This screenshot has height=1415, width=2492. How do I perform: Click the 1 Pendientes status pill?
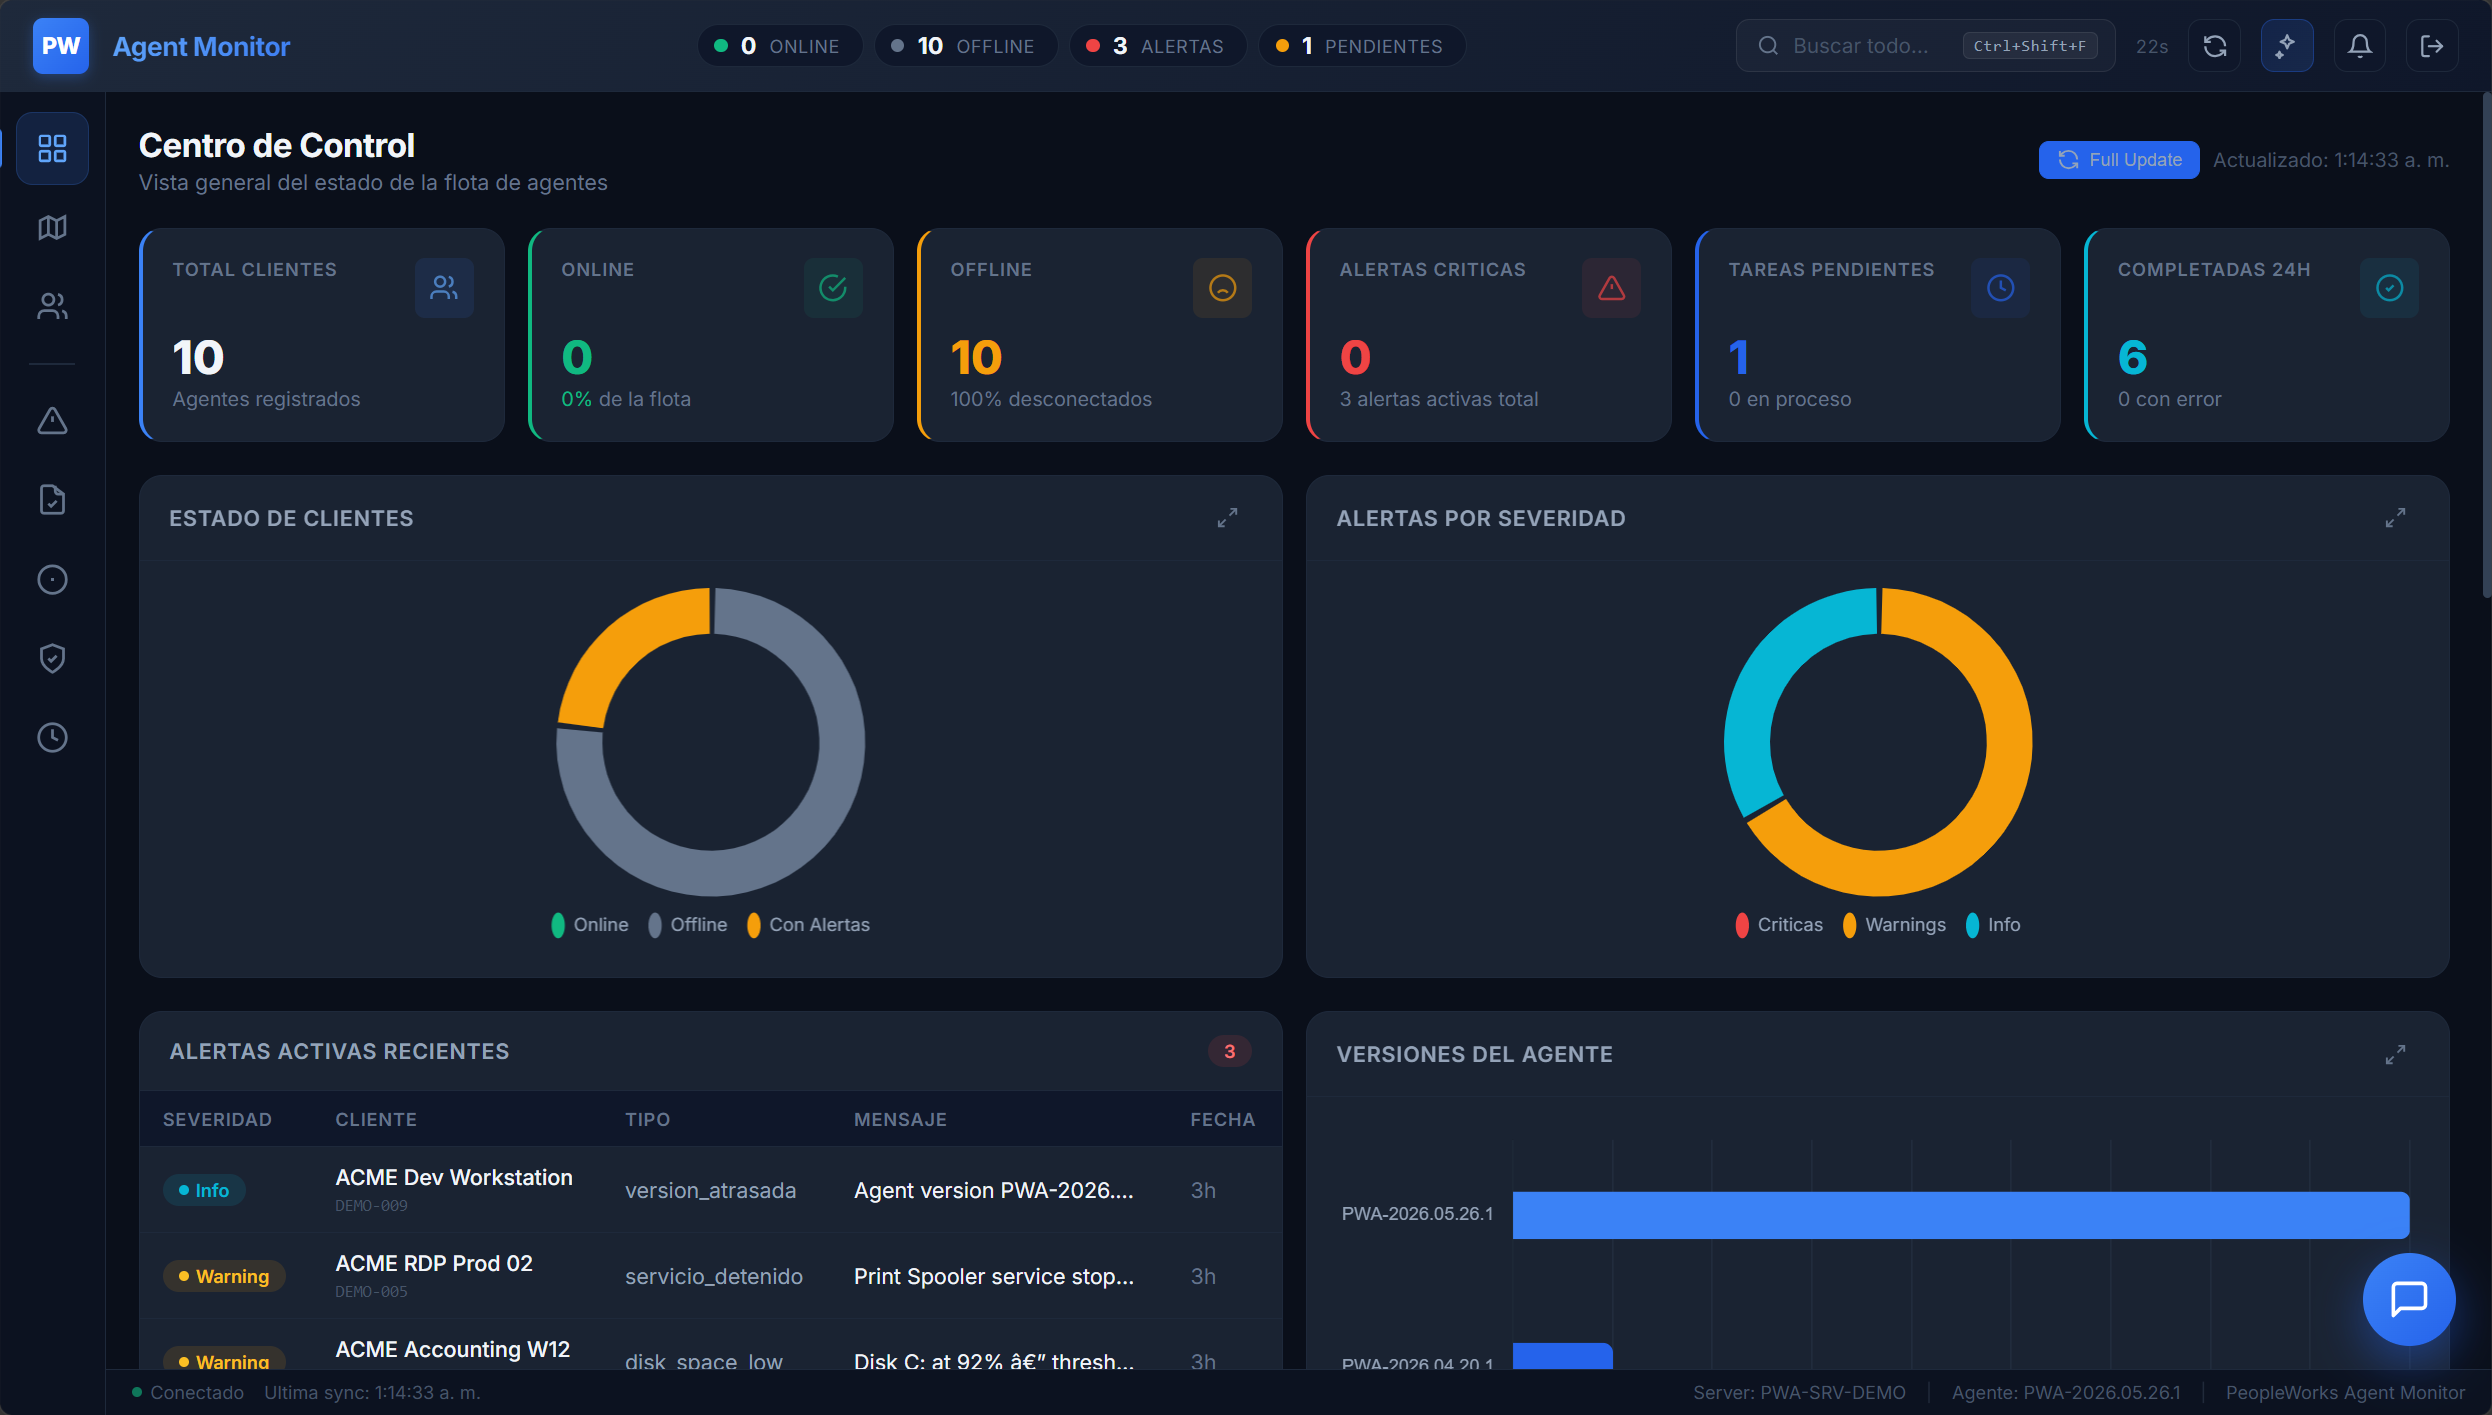pyautogui.click(x=1361, y=46)
